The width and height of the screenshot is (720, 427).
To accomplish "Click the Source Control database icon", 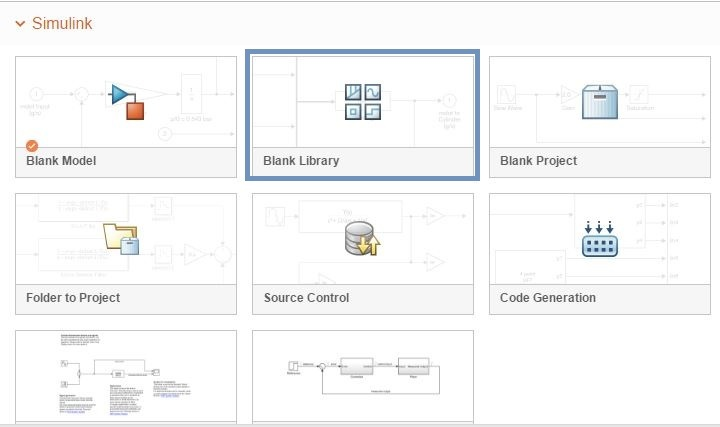I will pyautogui.click(x=362, y=238).
